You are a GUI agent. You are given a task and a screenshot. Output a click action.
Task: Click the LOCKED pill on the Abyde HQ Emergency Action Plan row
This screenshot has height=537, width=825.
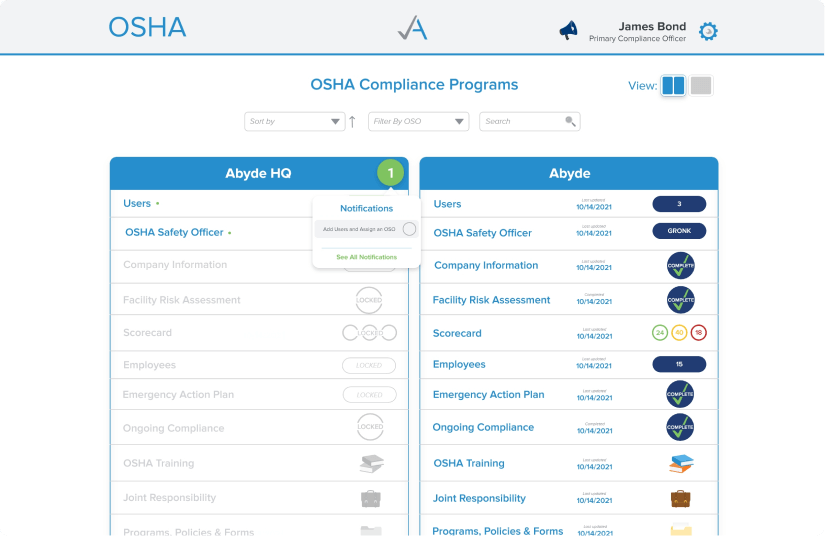tap(369, 394)
